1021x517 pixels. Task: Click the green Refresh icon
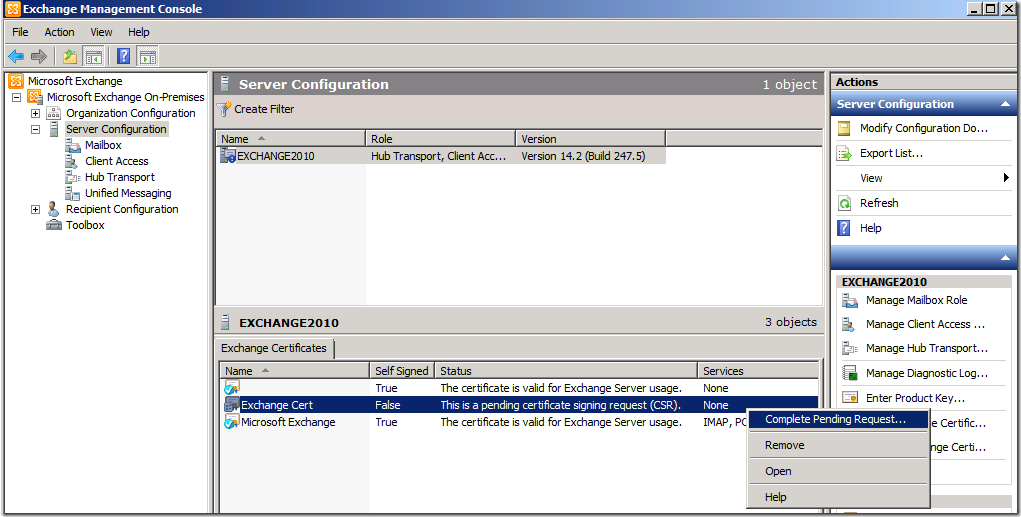click(845, 203)
